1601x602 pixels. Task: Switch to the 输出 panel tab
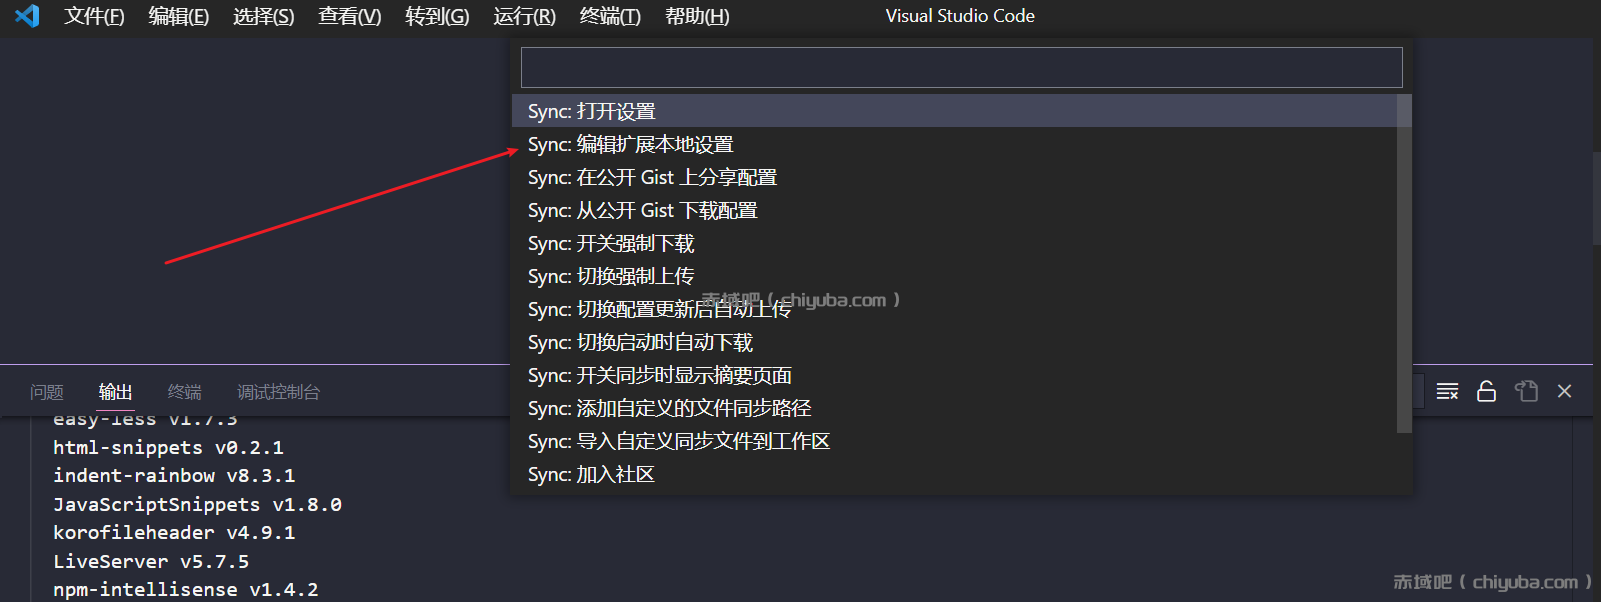(x=115, y=392)
